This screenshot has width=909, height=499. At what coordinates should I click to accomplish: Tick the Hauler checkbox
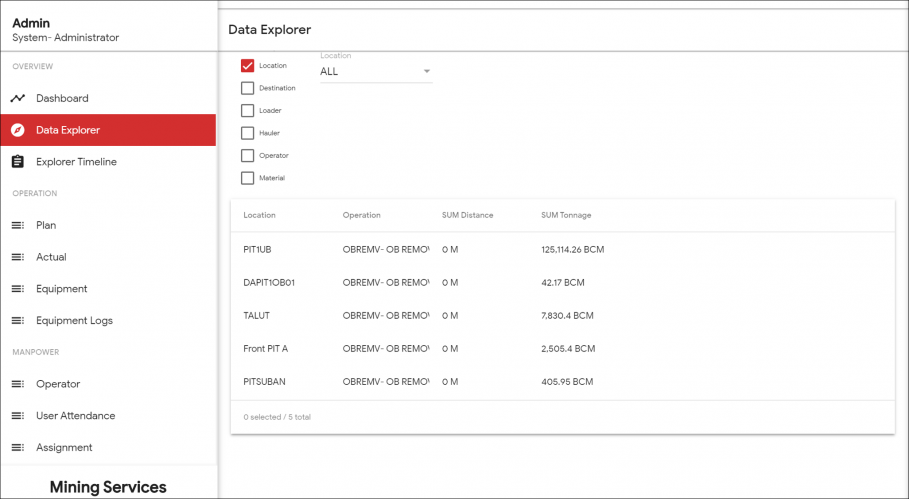pyautogui.click(x=247, y=133)
